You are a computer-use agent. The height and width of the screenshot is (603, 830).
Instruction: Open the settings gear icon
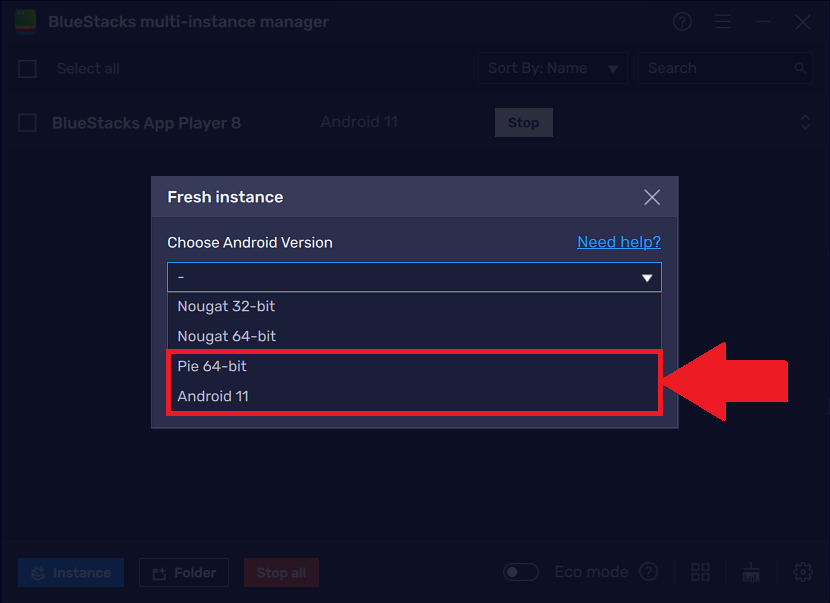click(x=803, y=572)
